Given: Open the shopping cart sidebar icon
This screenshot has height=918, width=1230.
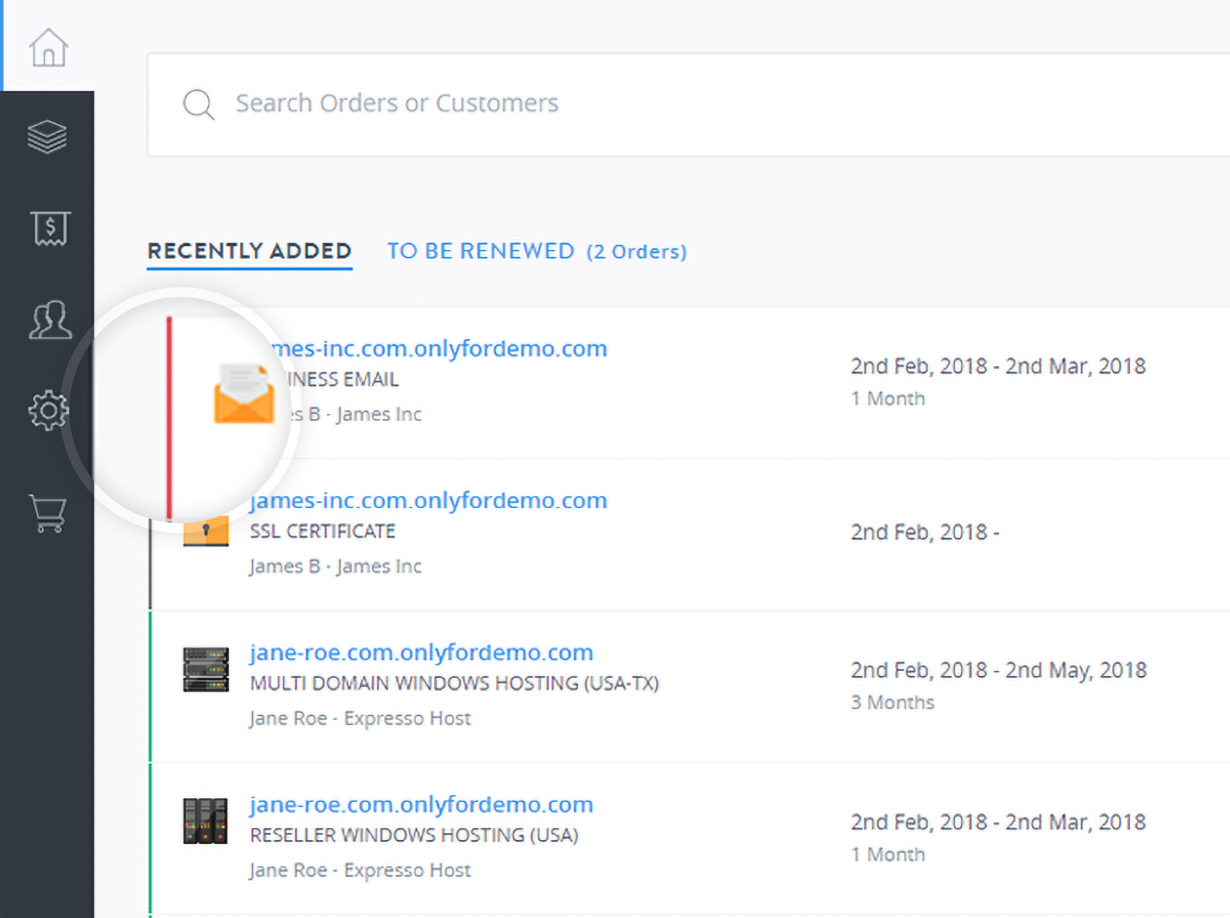Looking at the screenshot, I should coord(48,513).
